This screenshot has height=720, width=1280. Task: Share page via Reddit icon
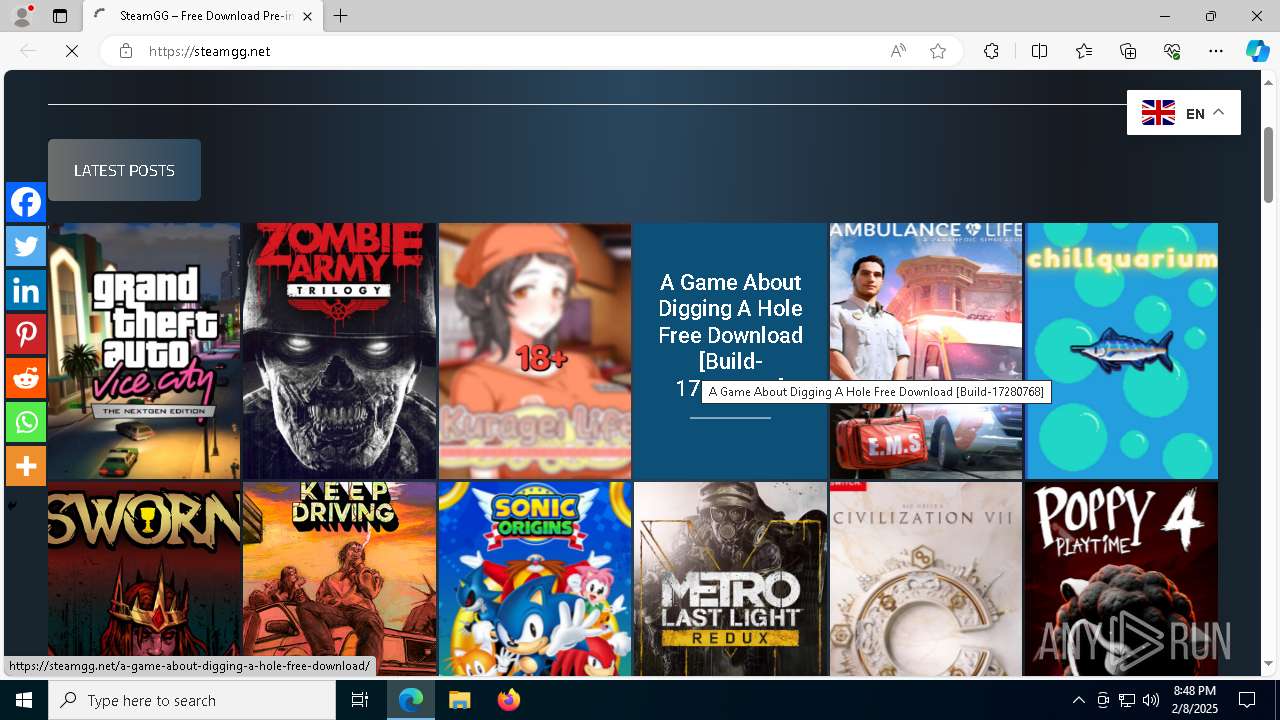[x=26, y=378]
